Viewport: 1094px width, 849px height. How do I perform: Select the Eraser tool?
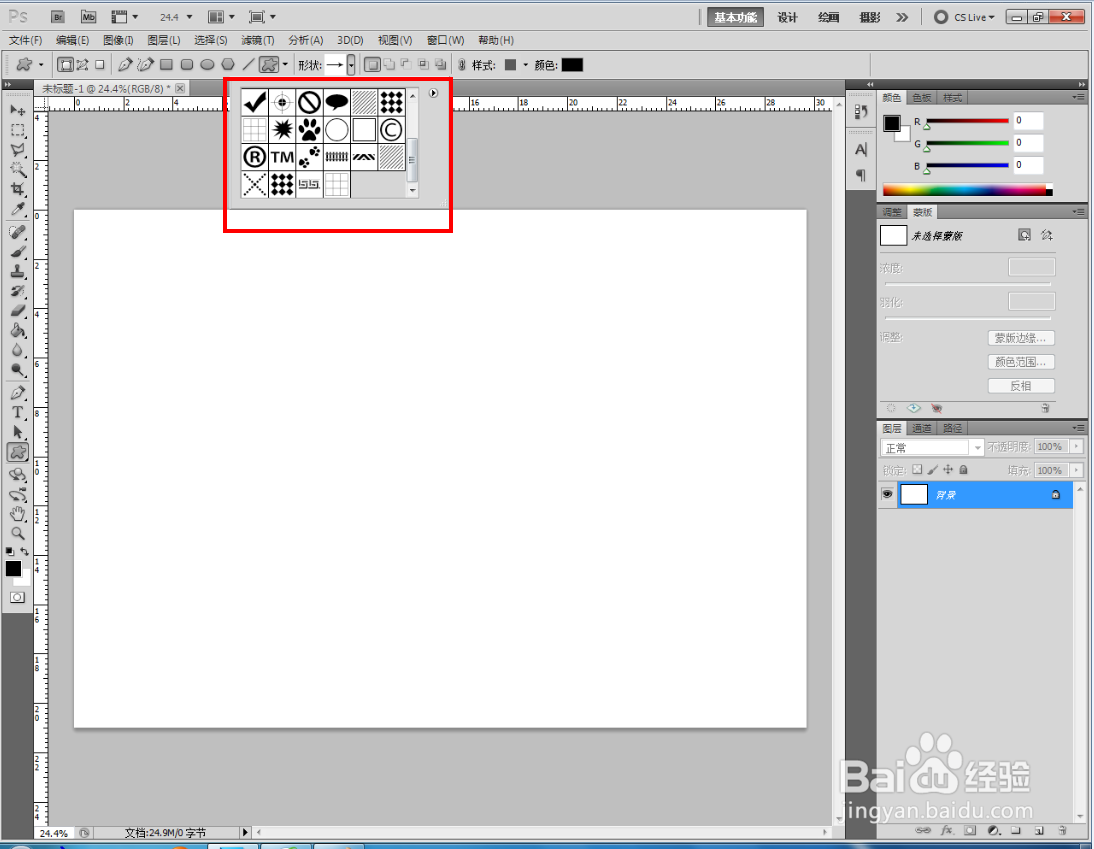click(17, 310)
